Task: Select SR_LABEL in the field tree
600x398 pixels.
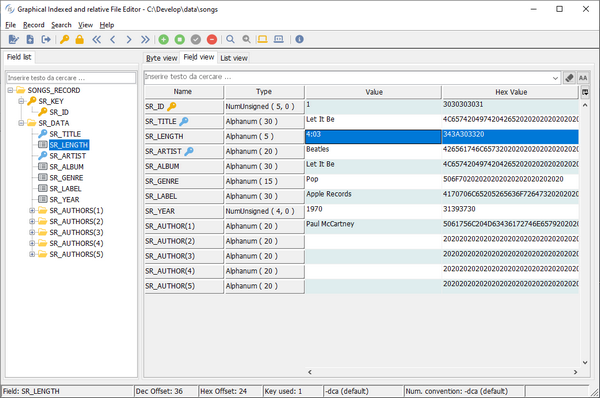Action: 65,189
